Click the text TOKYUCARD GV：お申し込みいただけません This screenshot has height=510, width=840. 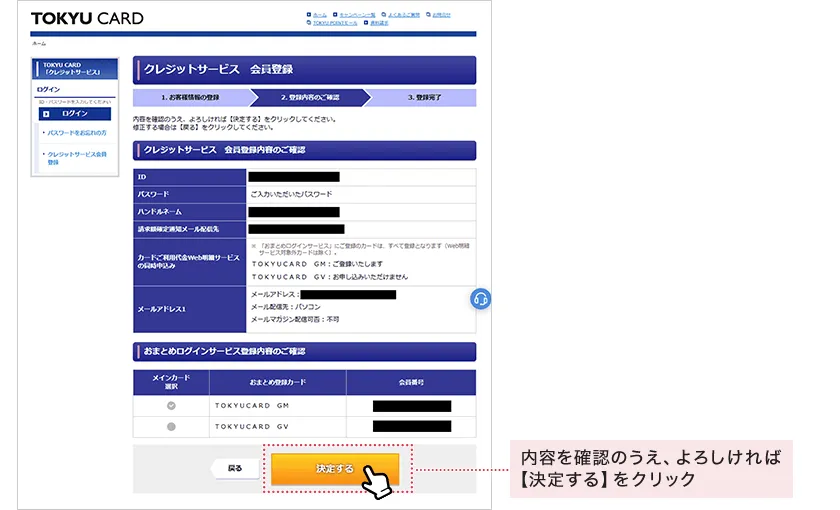329,277
